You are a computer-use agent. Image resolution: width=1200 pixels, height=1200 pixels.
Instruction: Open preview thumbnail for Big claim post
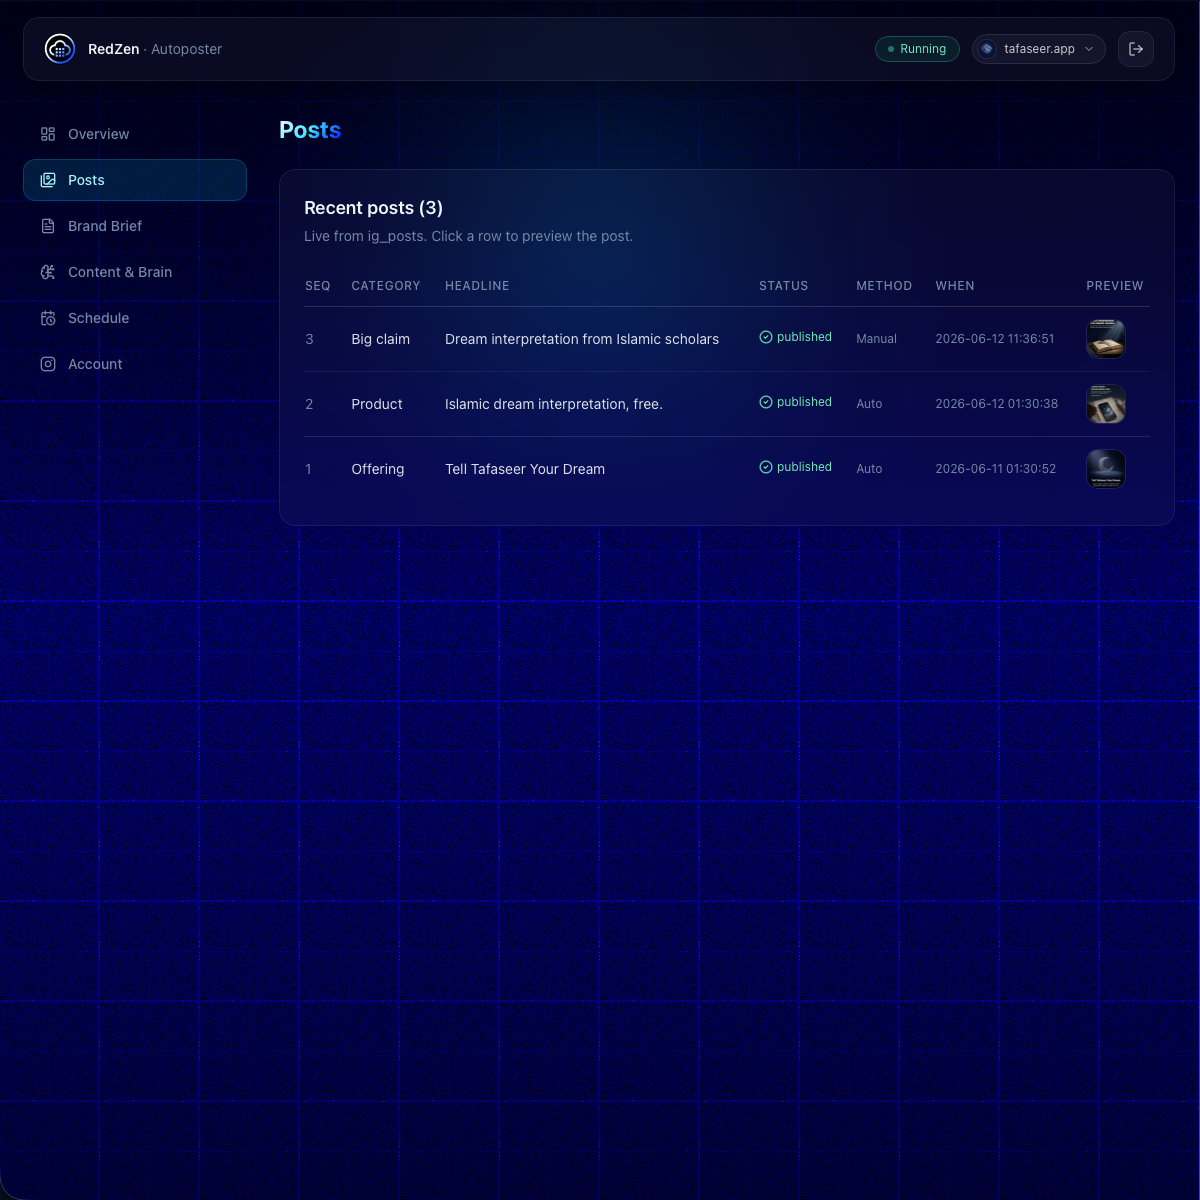click(1106, 339)
